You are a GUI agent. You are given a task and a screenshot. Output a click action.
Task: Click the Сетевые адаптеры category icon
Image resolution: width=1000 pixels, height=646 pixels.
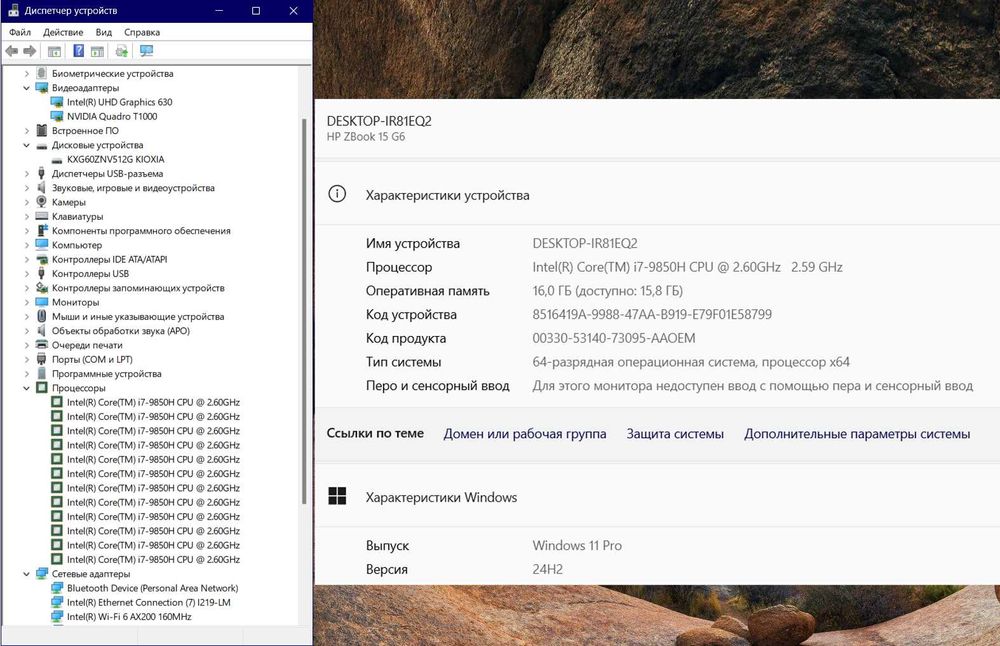pos(41,573)
